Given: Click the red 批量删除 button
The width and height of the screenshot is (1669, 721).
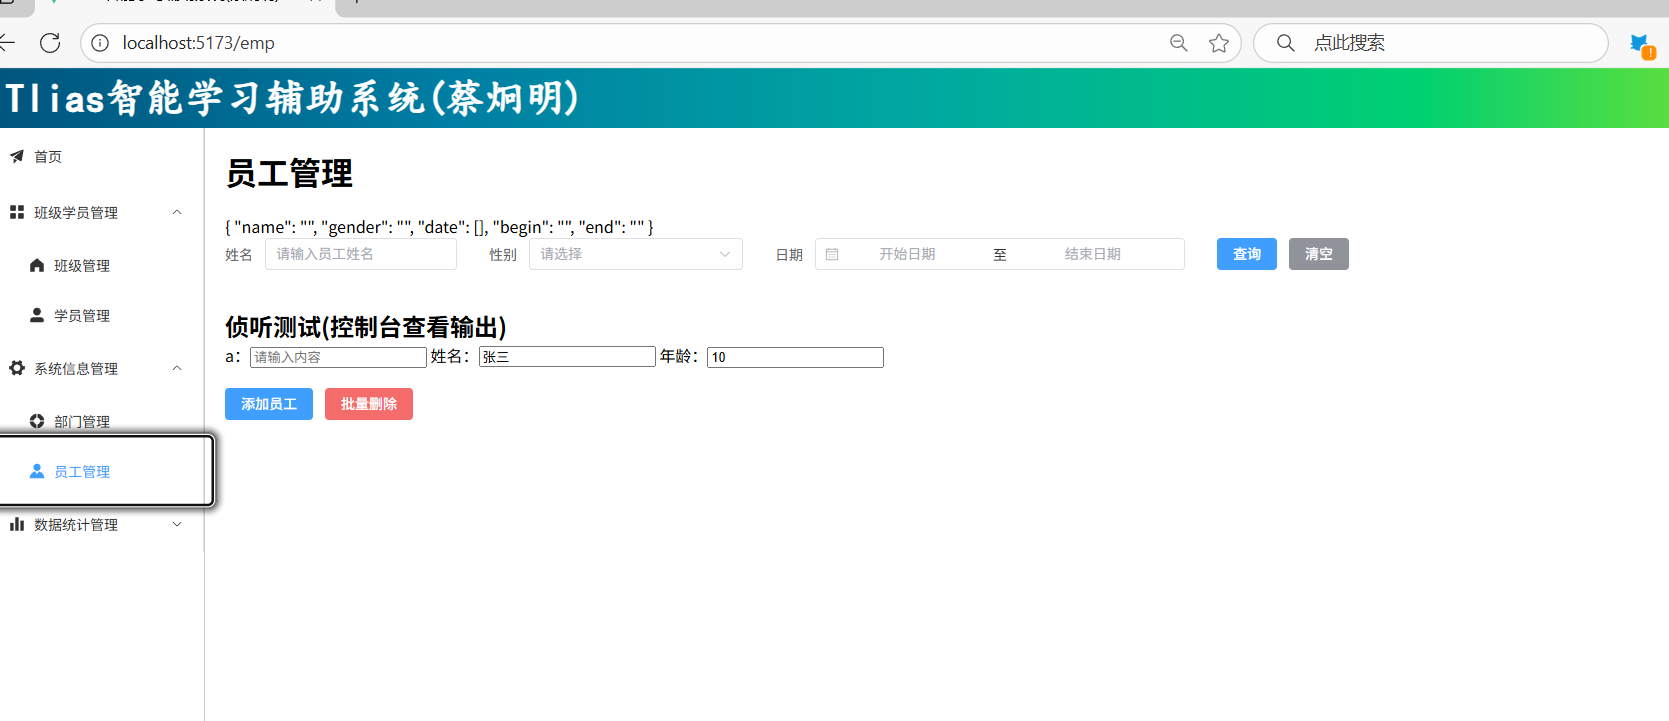Looking at the screenshot, I should pos(369,404).
